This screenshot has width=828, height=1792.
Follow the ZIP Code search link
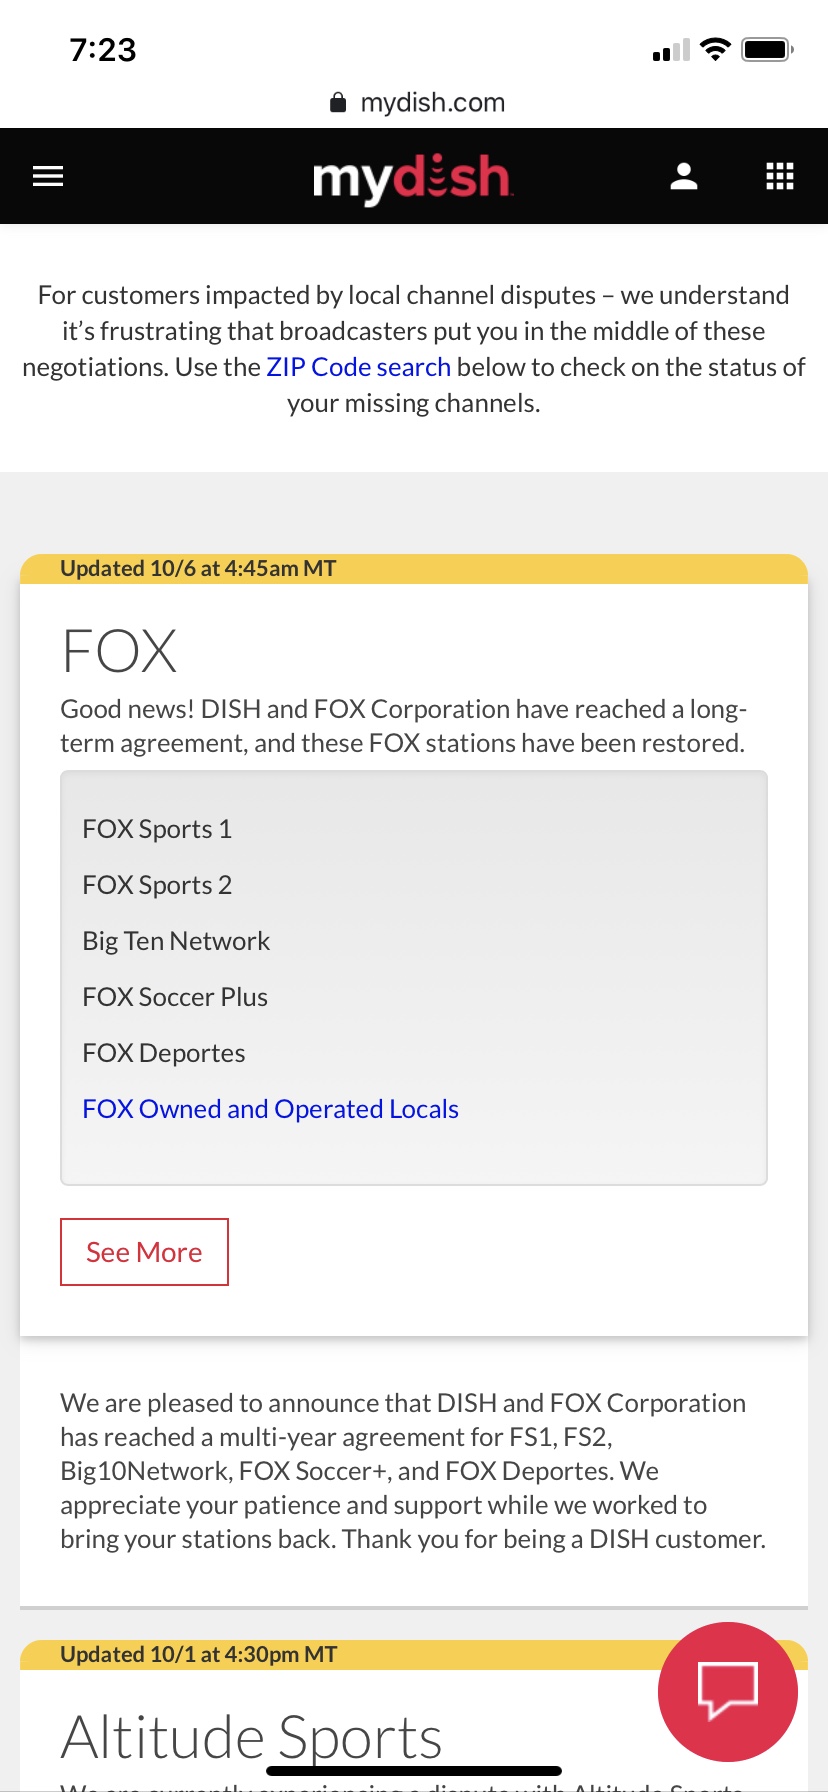pos(358,367)
